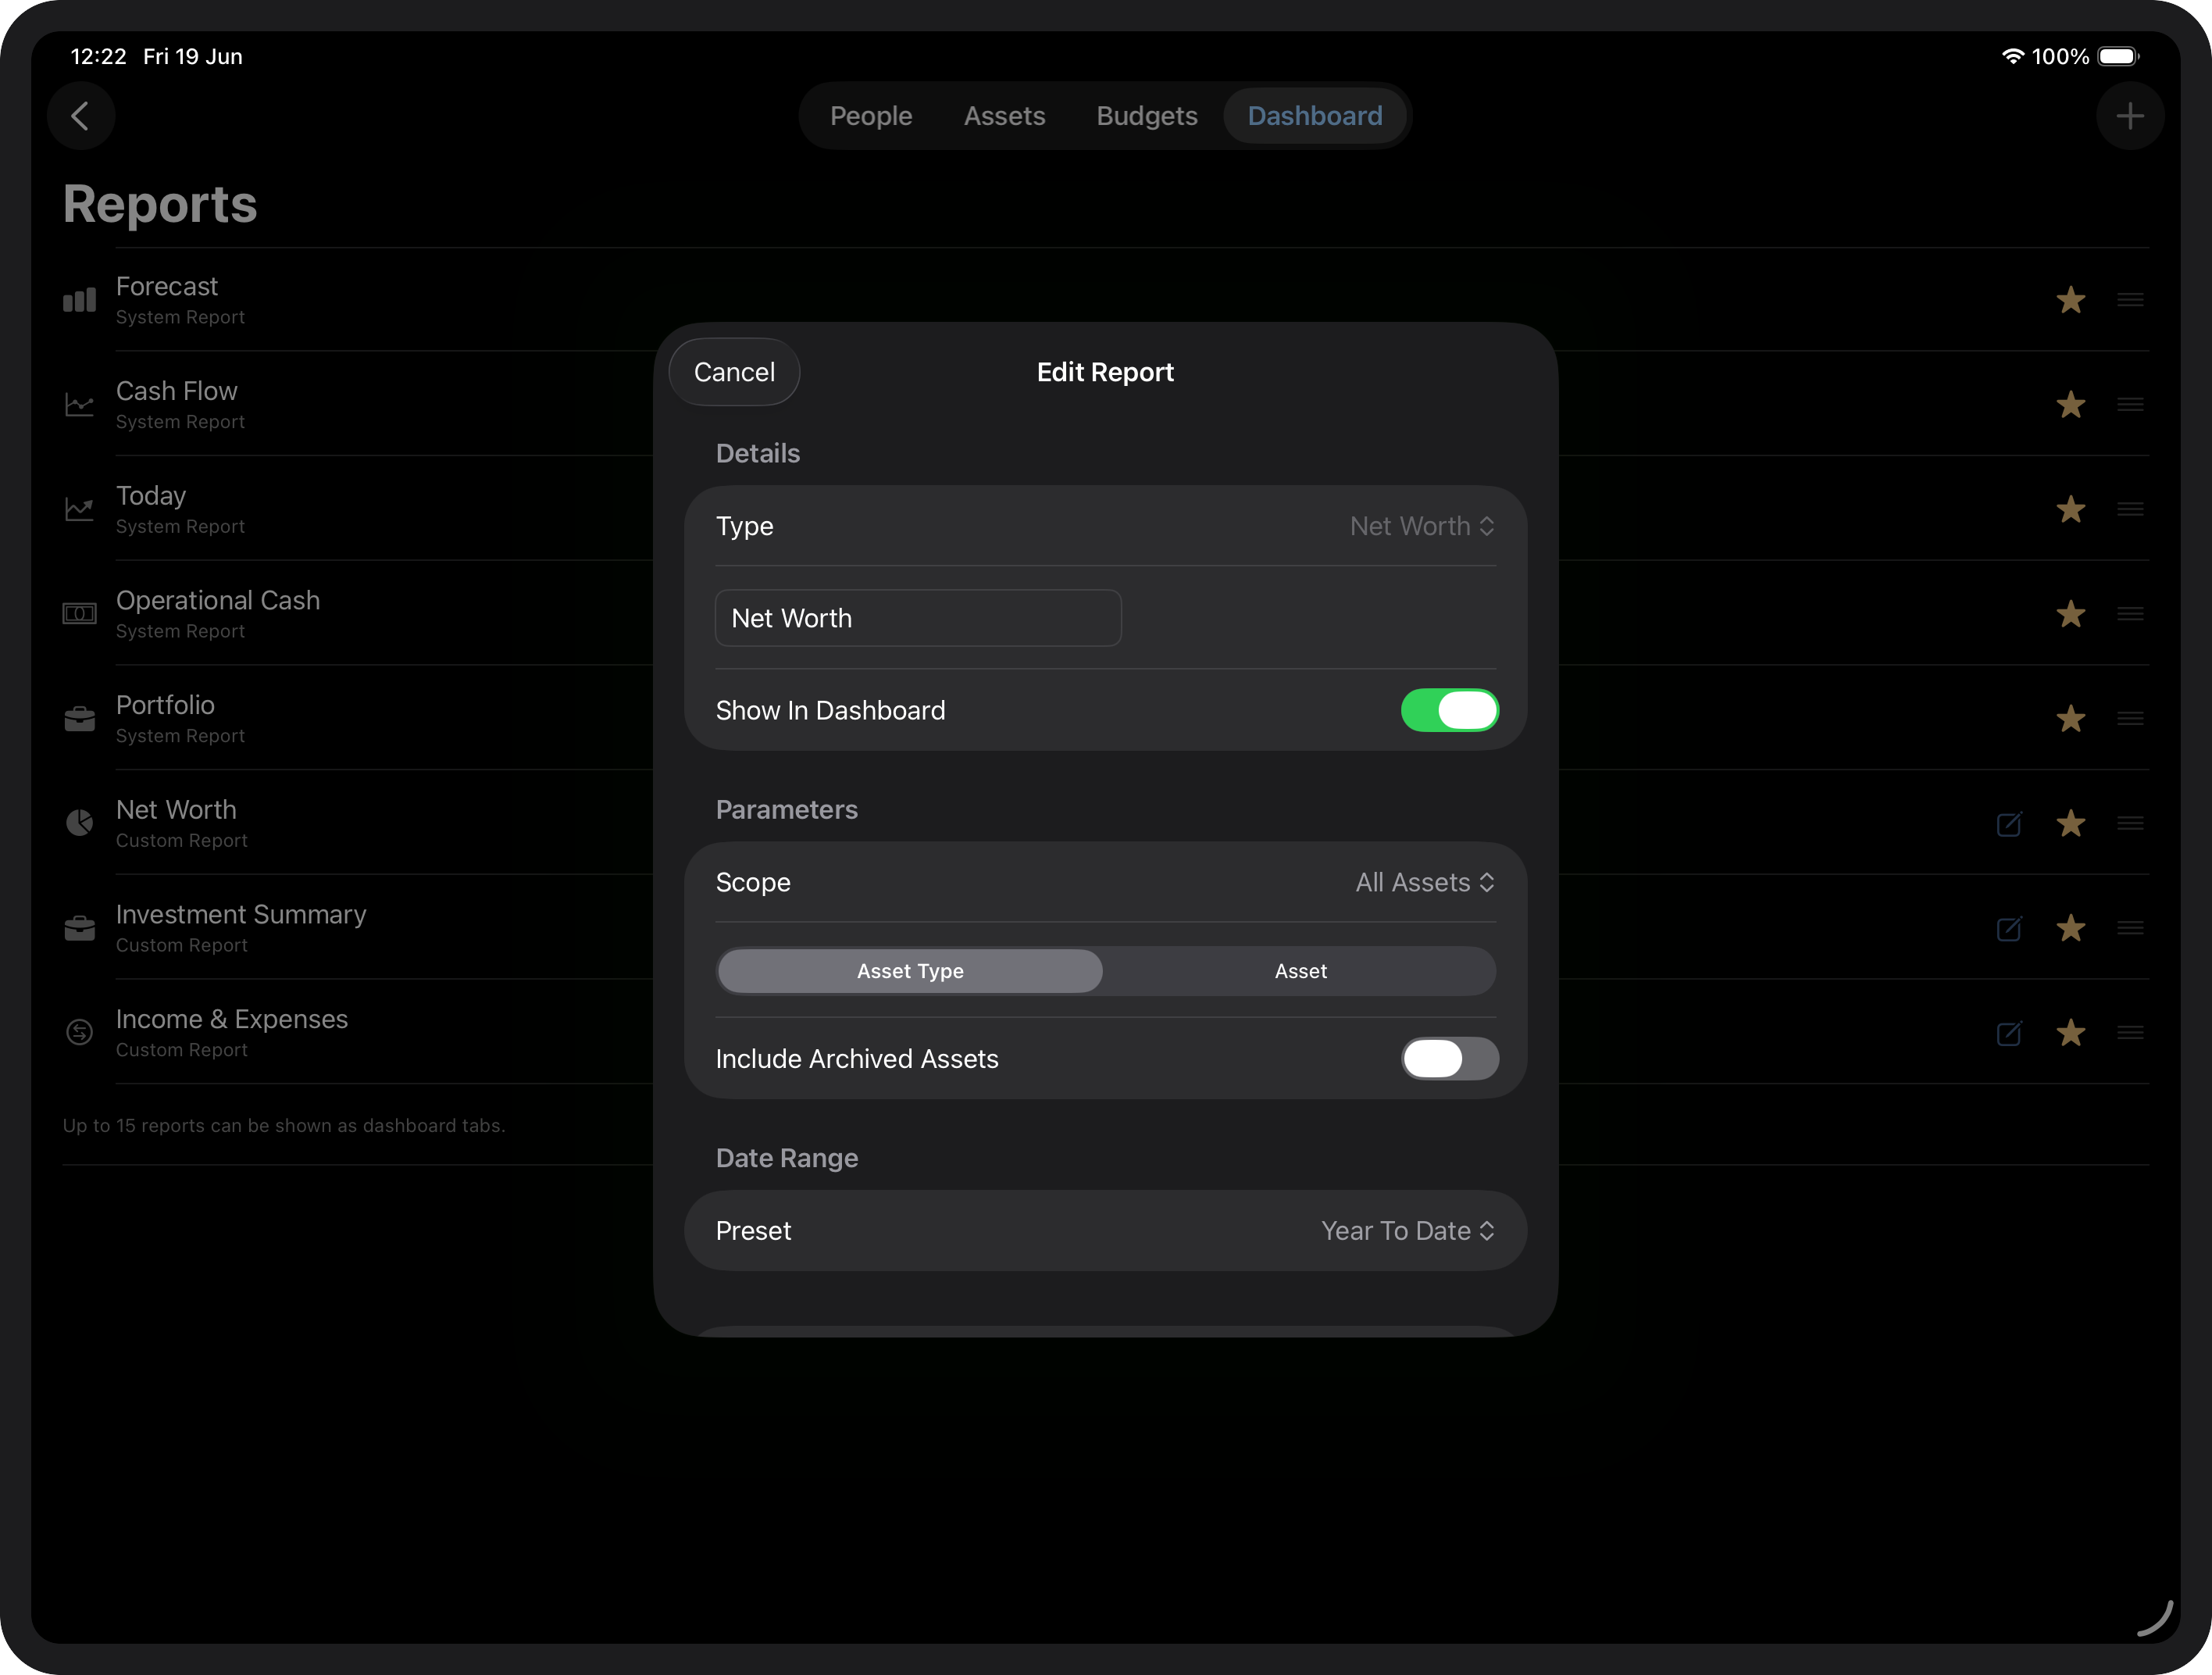Open the Assets tab
This screenshot has height=1675, width=2212.
click(x=1004, y=116)
